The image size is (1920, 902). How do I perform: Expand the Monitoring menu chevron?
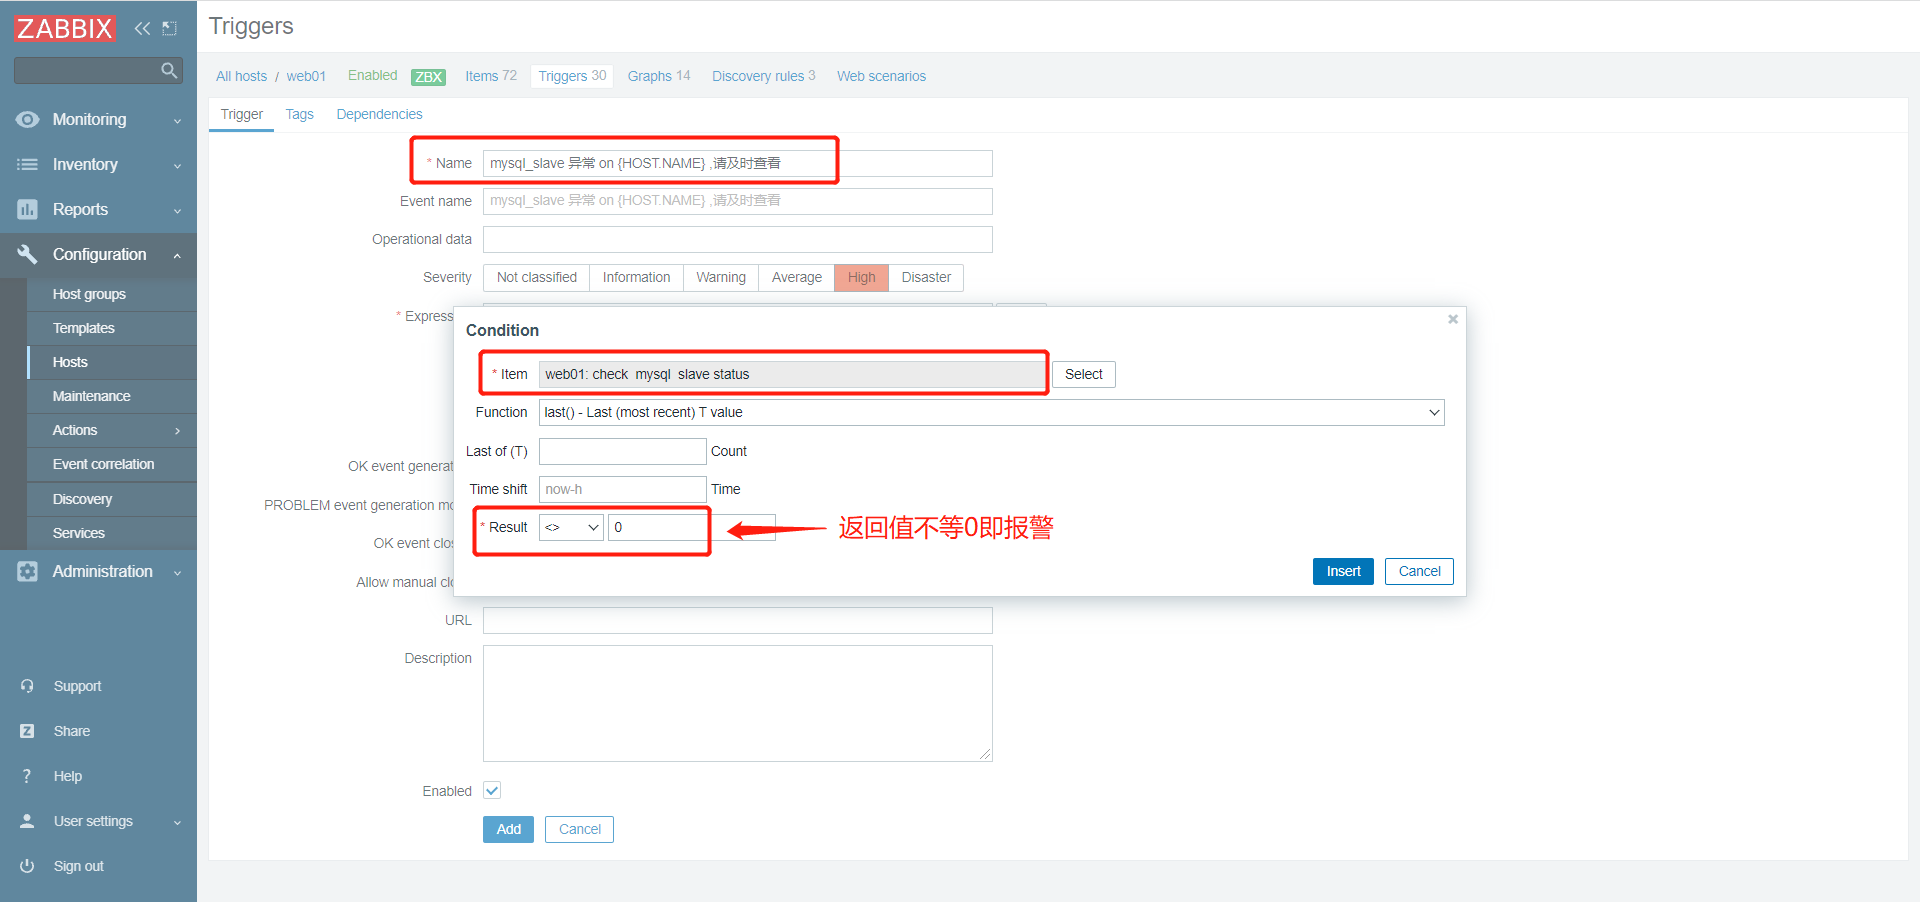tap(177, 120)
